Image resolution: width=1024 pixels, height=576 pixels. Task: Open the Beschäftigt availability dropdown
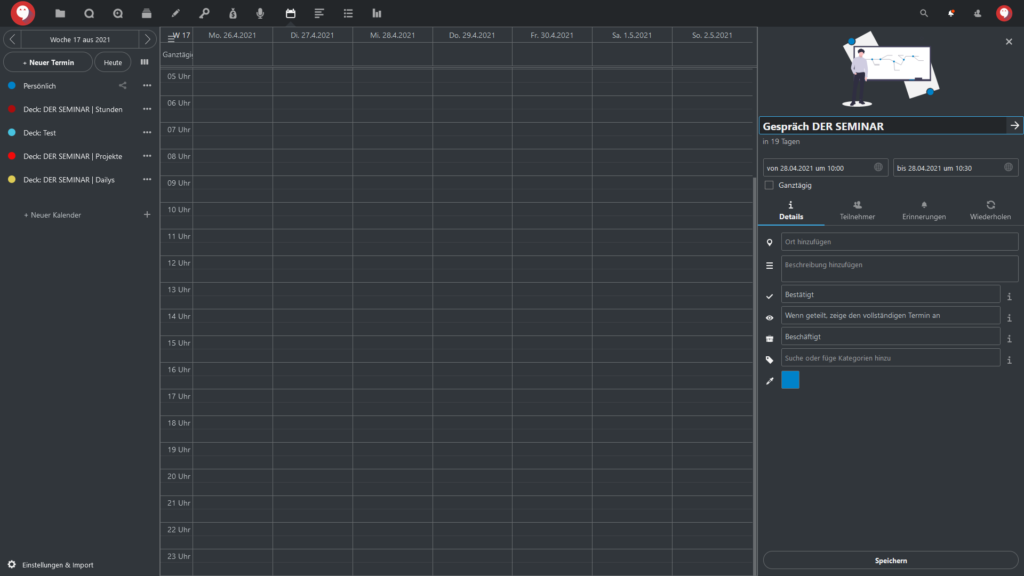pos(890,337)
